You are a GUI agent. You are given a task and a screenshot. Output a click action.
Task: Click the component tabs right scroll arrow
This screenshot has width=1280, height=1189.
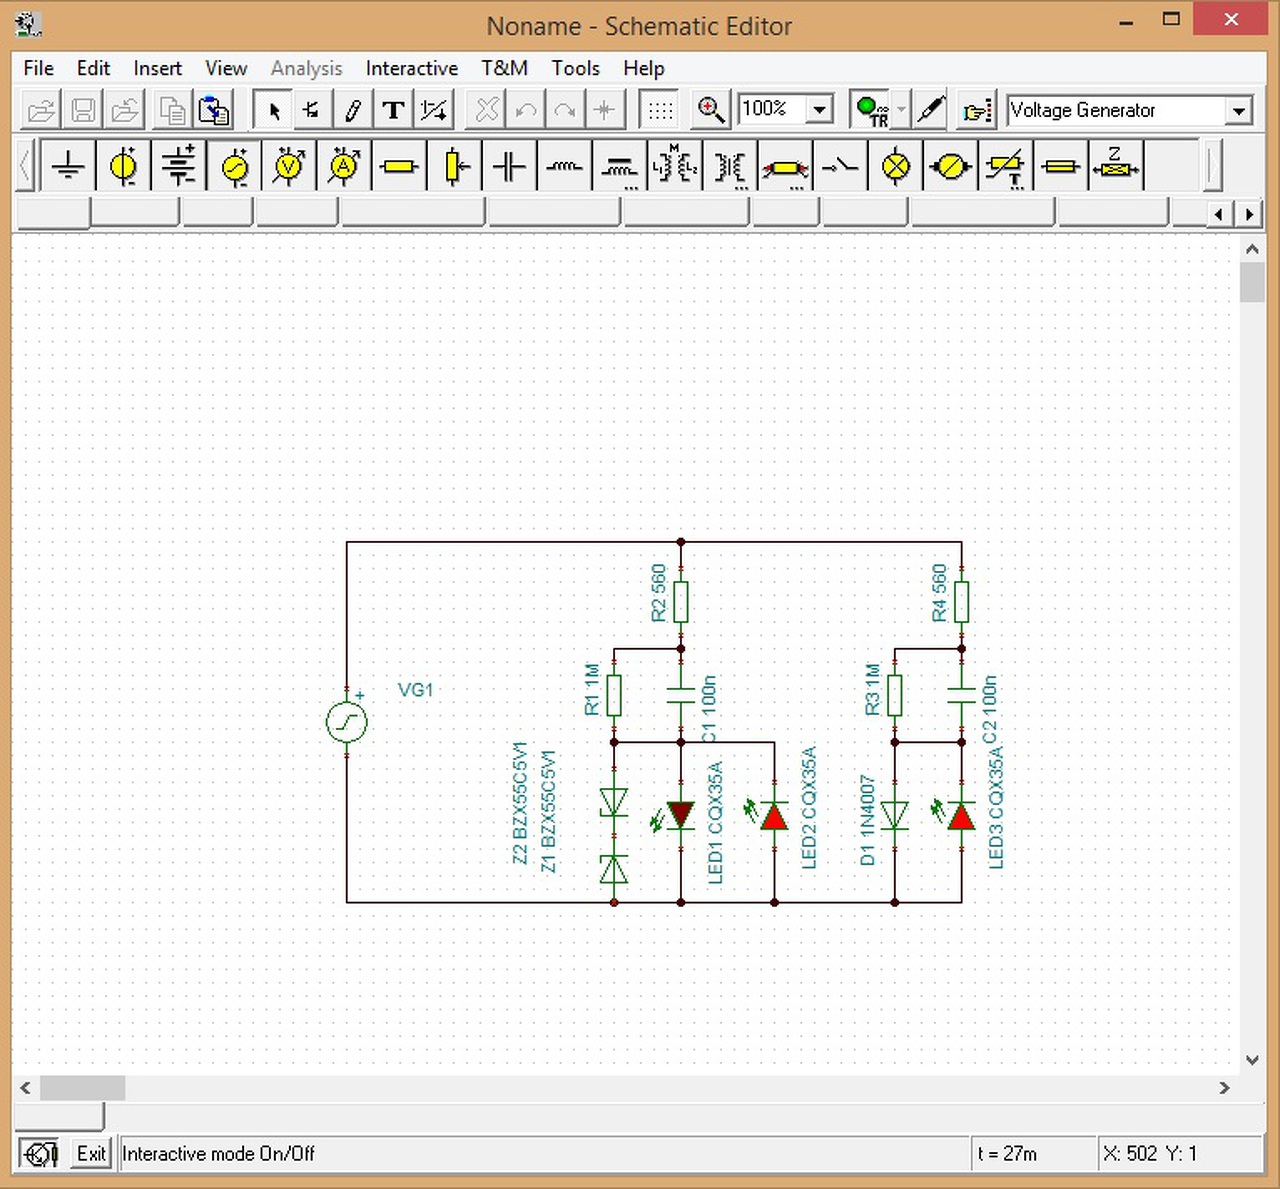coord(1249,214)
